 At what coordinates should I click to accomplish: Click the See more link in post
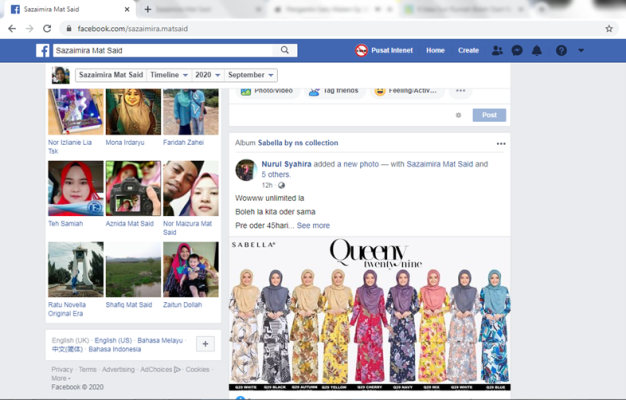(313, 226)
